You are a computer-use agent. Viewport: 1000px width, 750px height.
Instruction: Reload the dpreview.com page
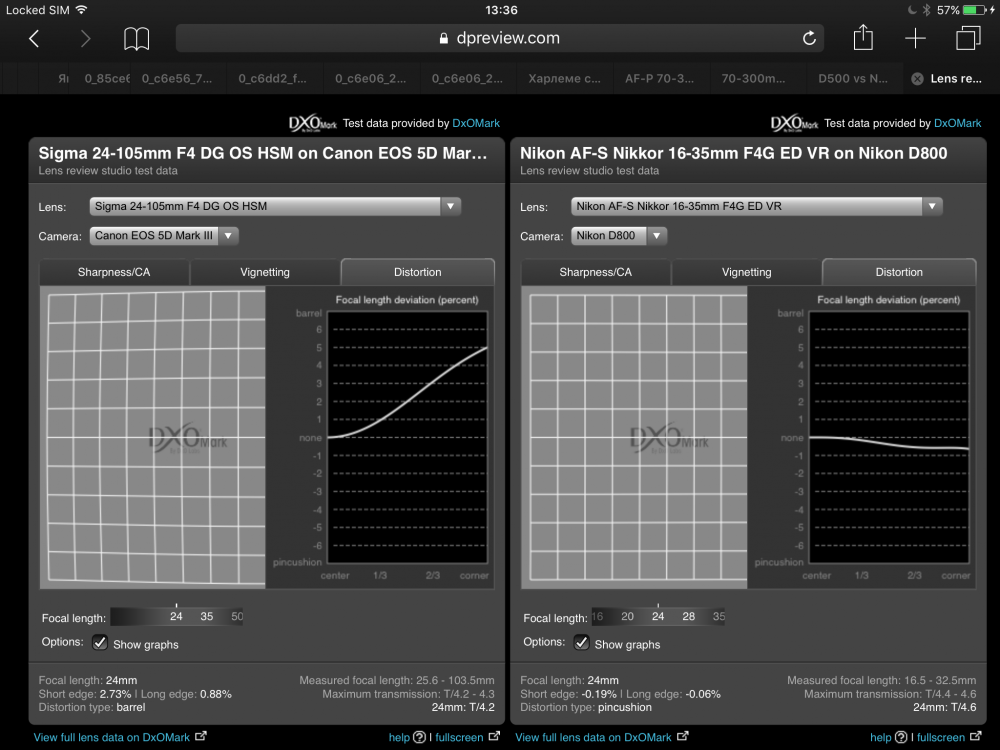[x=809, y=38]
